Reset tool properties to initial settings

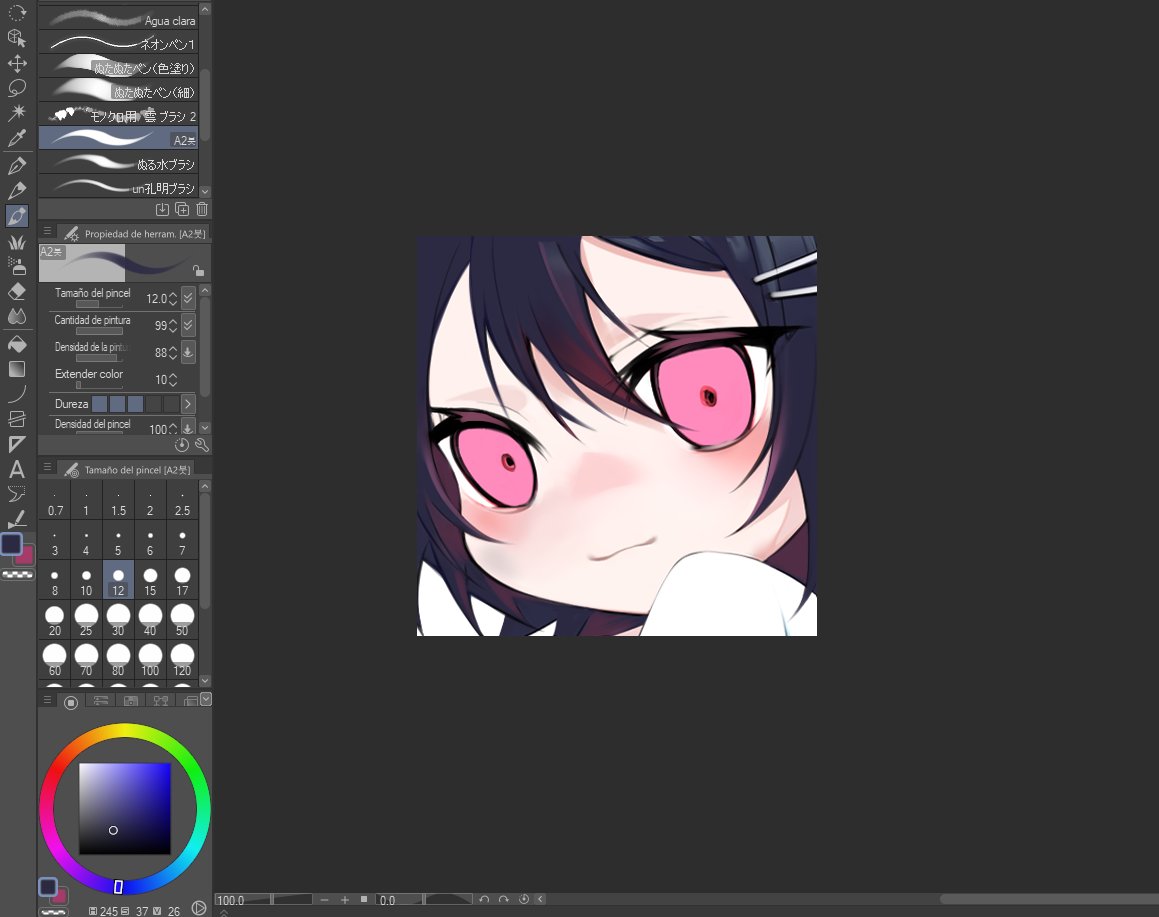click(x=182, y=445)
